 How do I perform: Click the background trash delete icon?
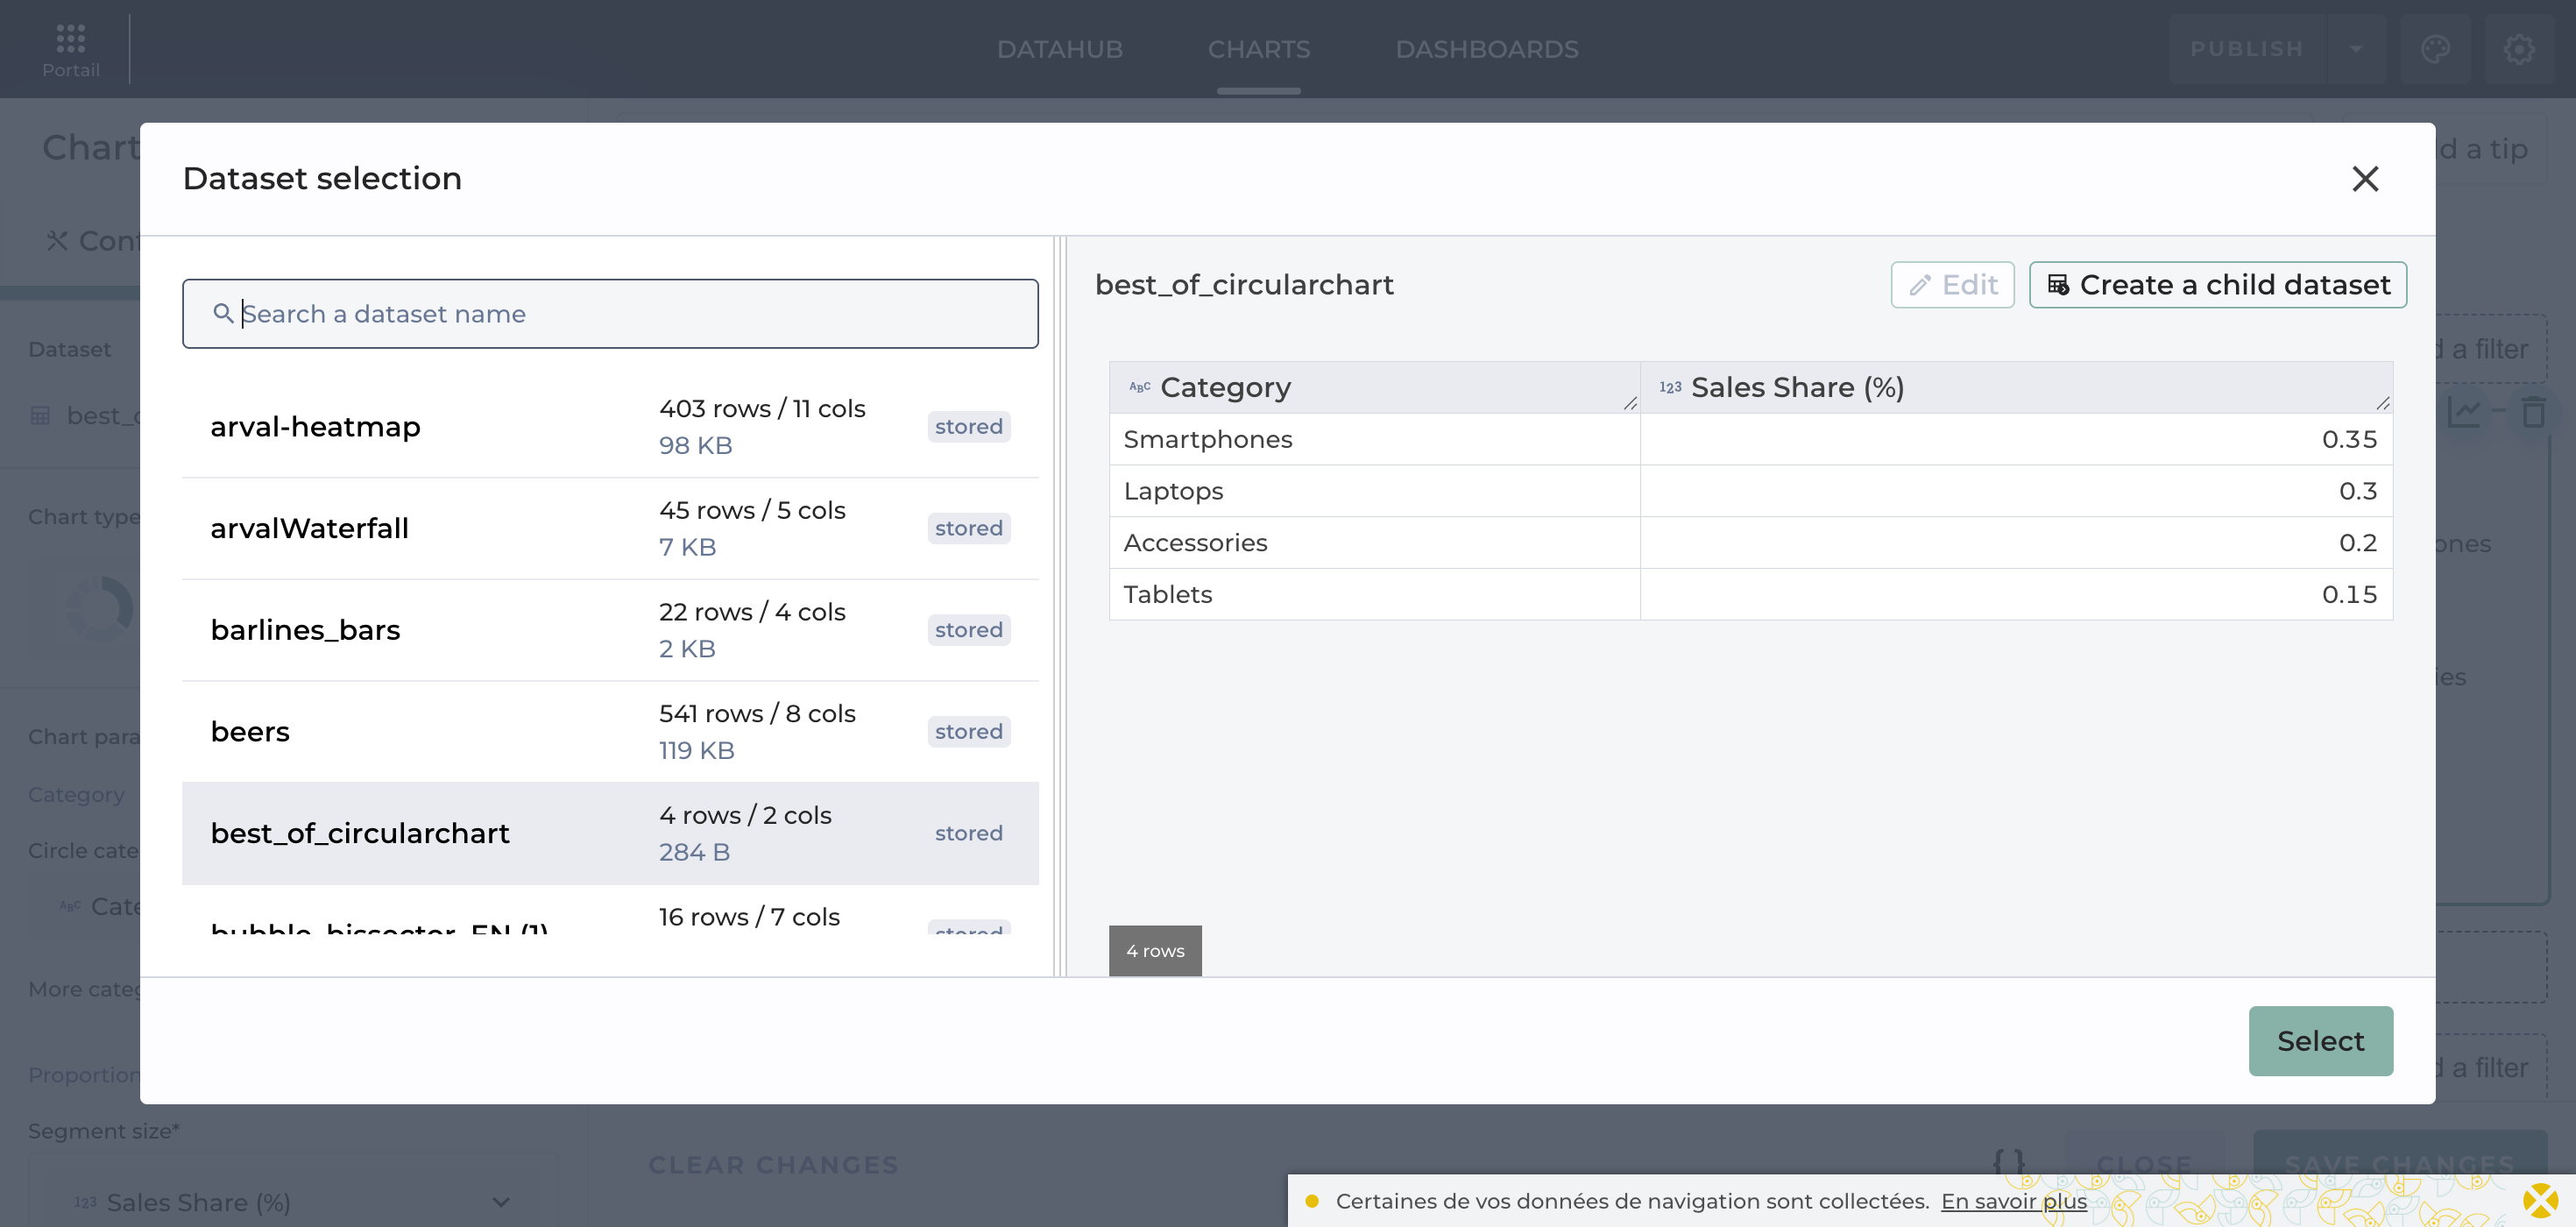click(x=2533, y=411)
